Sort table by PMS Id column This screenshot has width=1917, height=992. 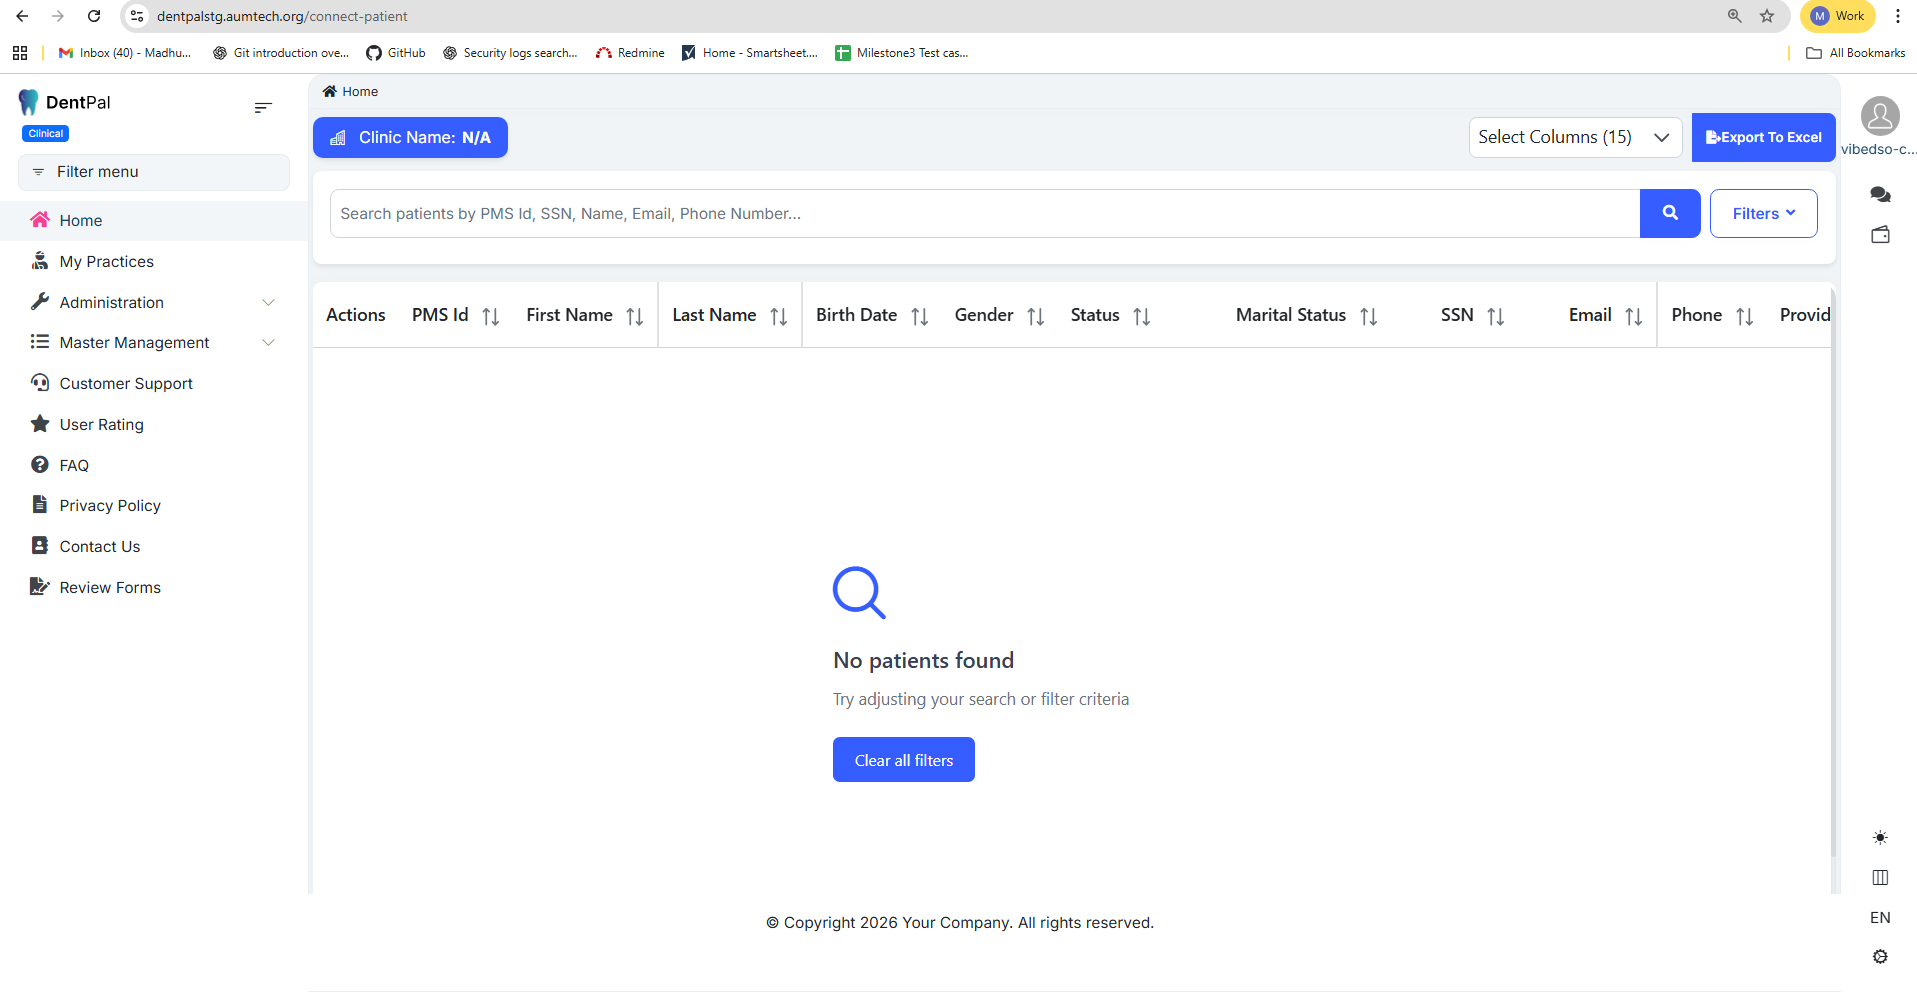[490, 316]
